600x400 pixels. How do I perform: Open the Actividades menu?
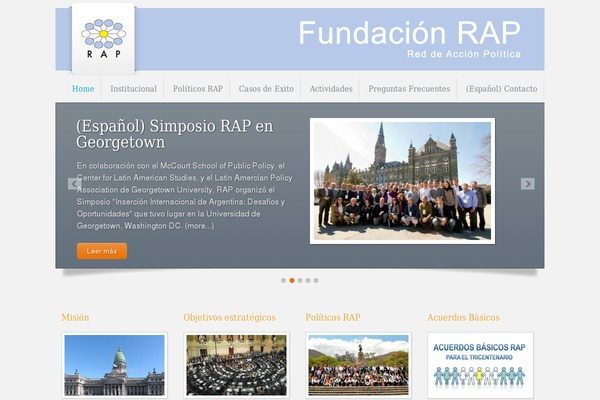click(x=331, y=89)
